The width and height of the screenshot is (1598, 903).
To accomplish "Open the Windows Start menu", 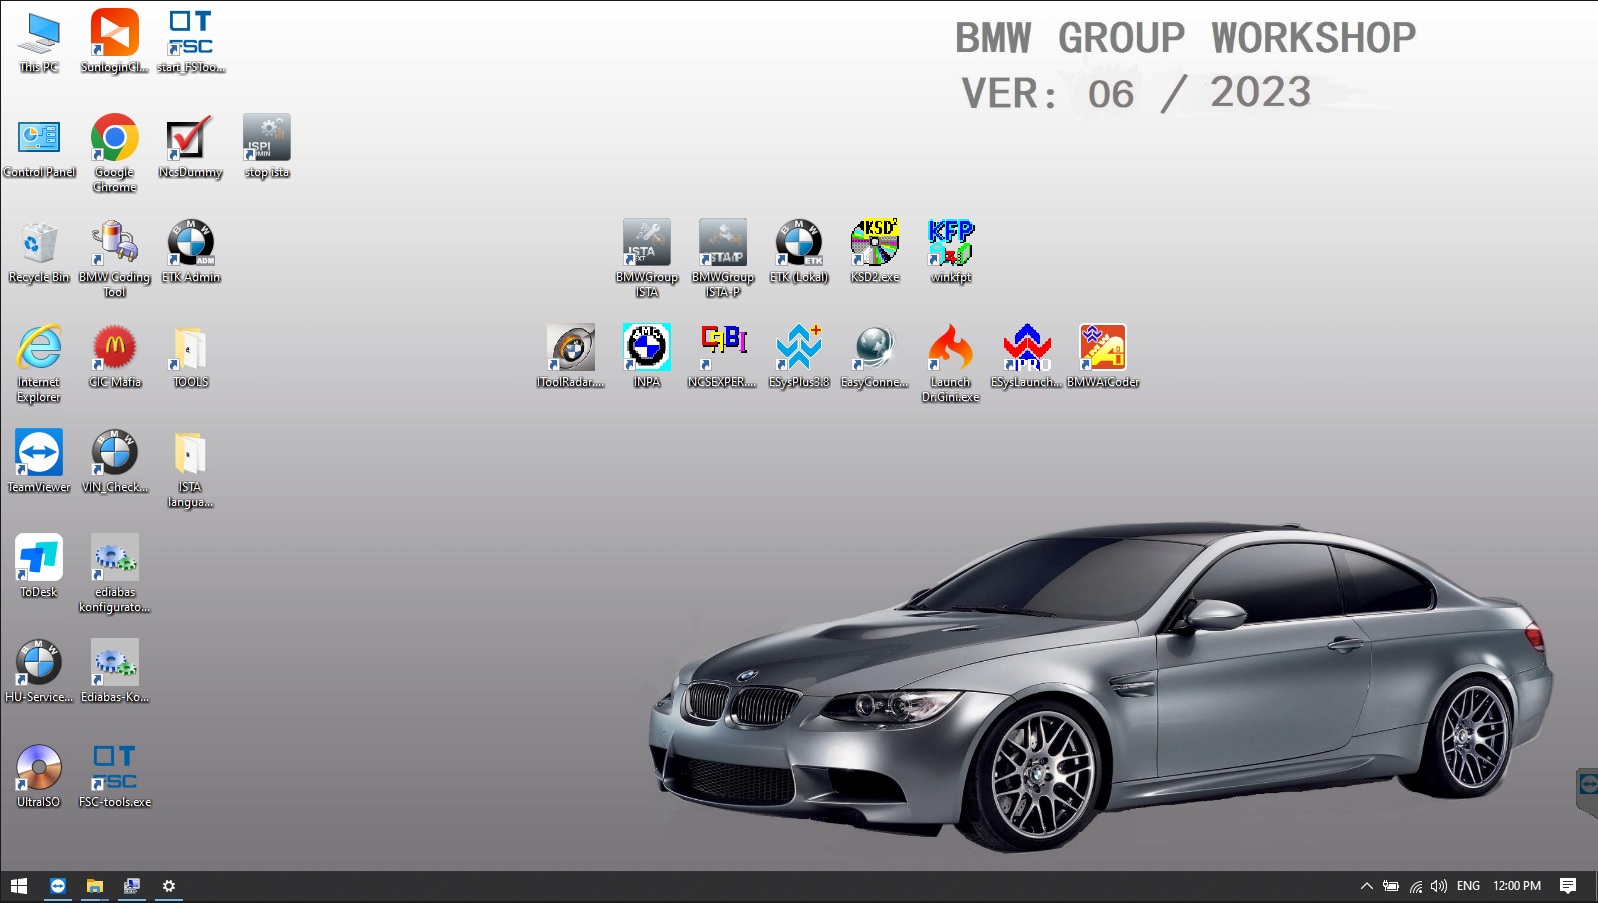I will pos(19,886).
